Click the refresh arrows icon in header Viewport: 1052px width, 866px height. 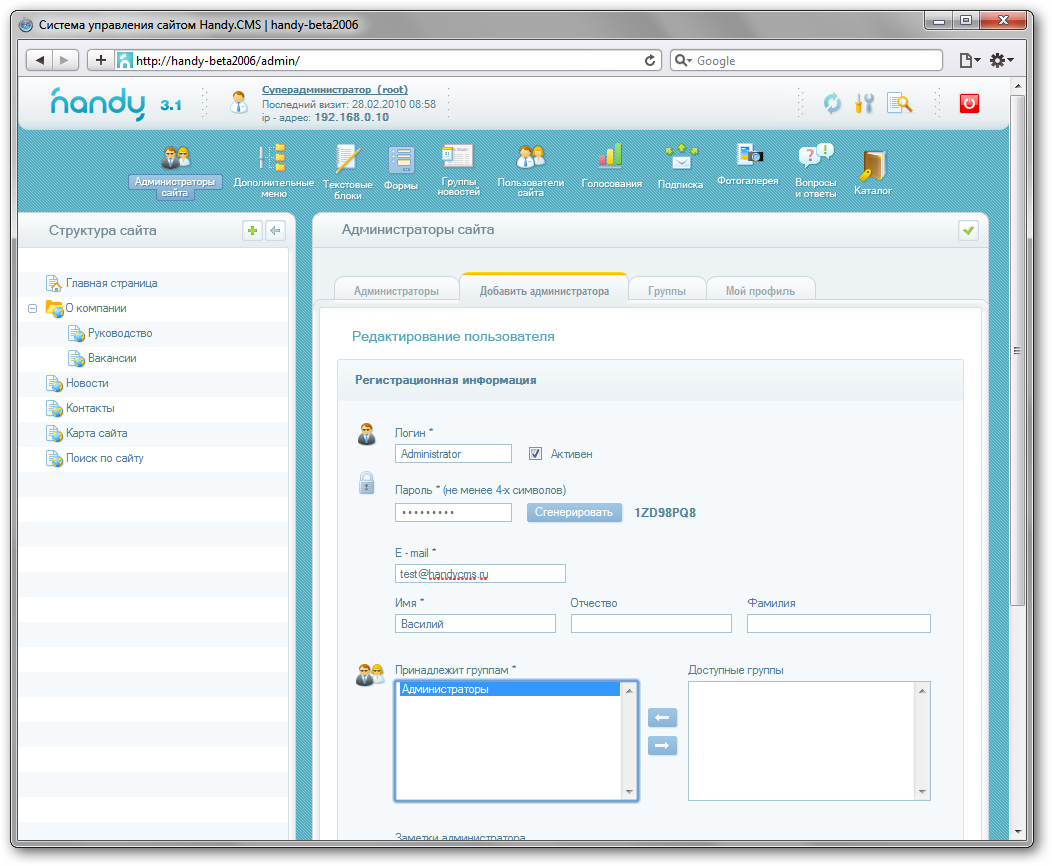[832, 102]
